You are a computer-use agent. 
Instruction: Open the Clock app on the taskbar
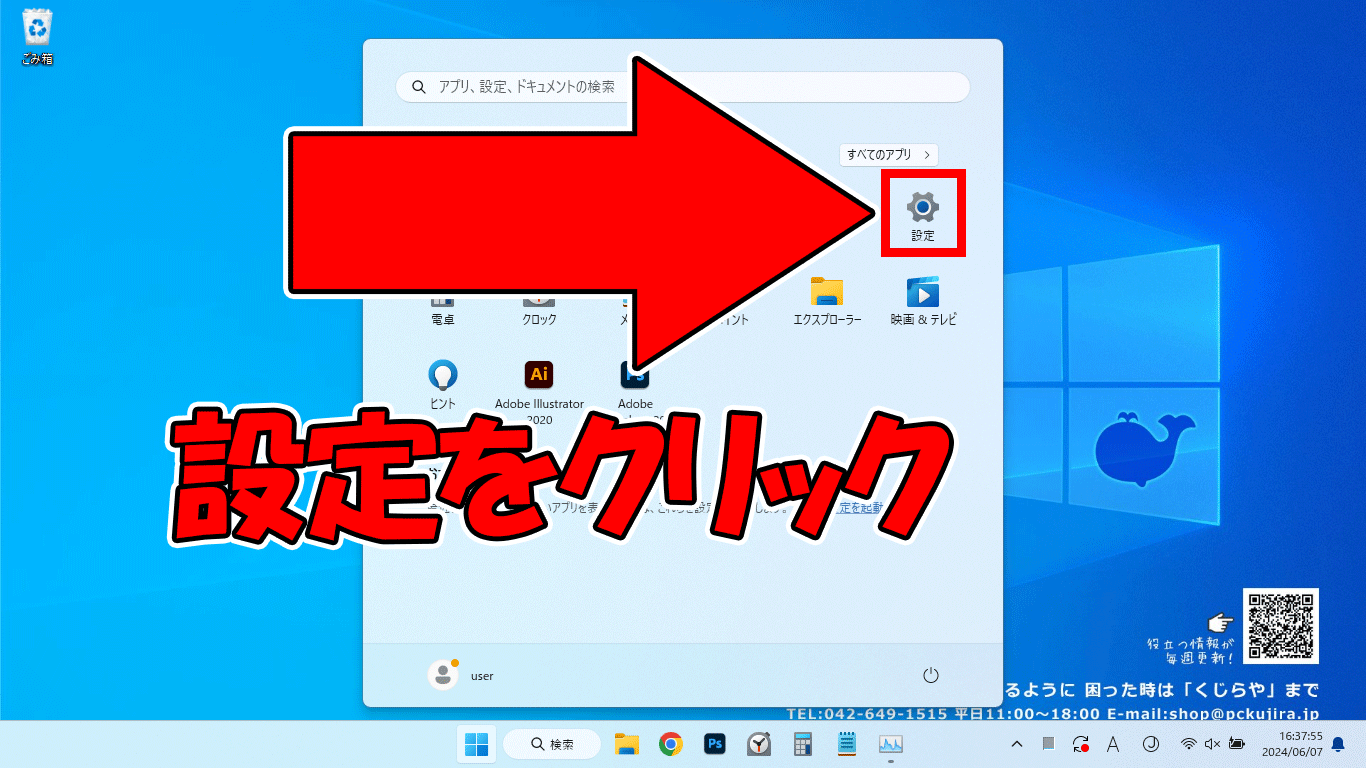(x=759, y=744)
